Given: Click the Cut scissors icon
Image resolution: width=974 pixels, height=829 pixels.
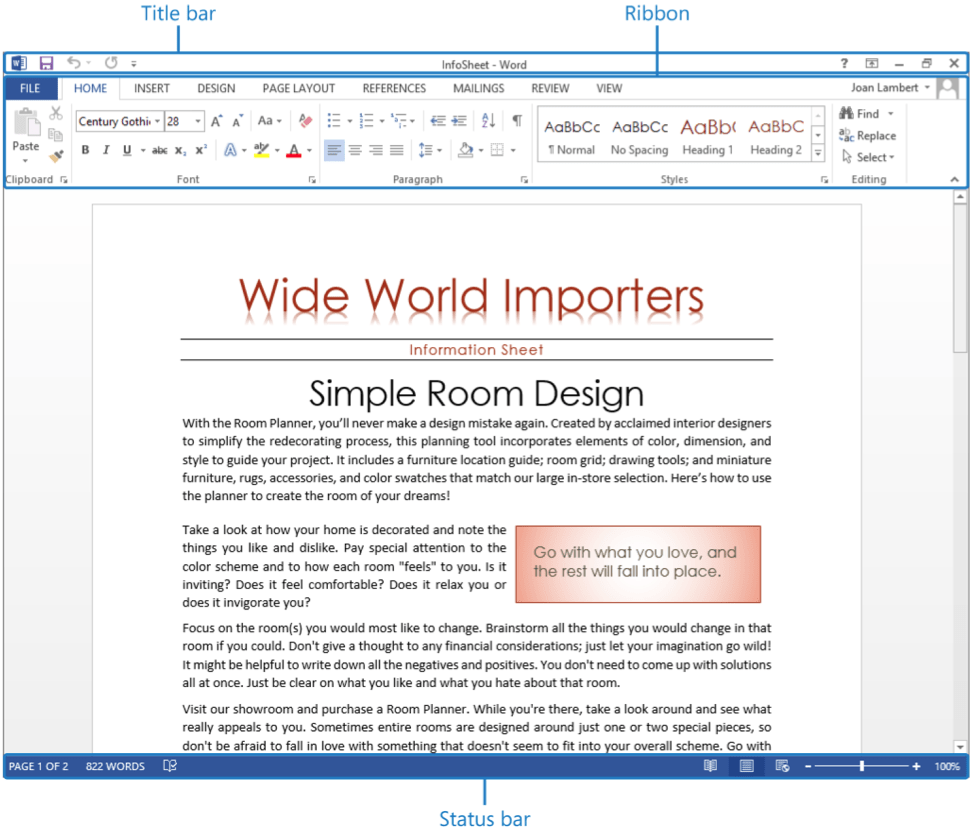Looking at the screenshot, I should (56, 113).
